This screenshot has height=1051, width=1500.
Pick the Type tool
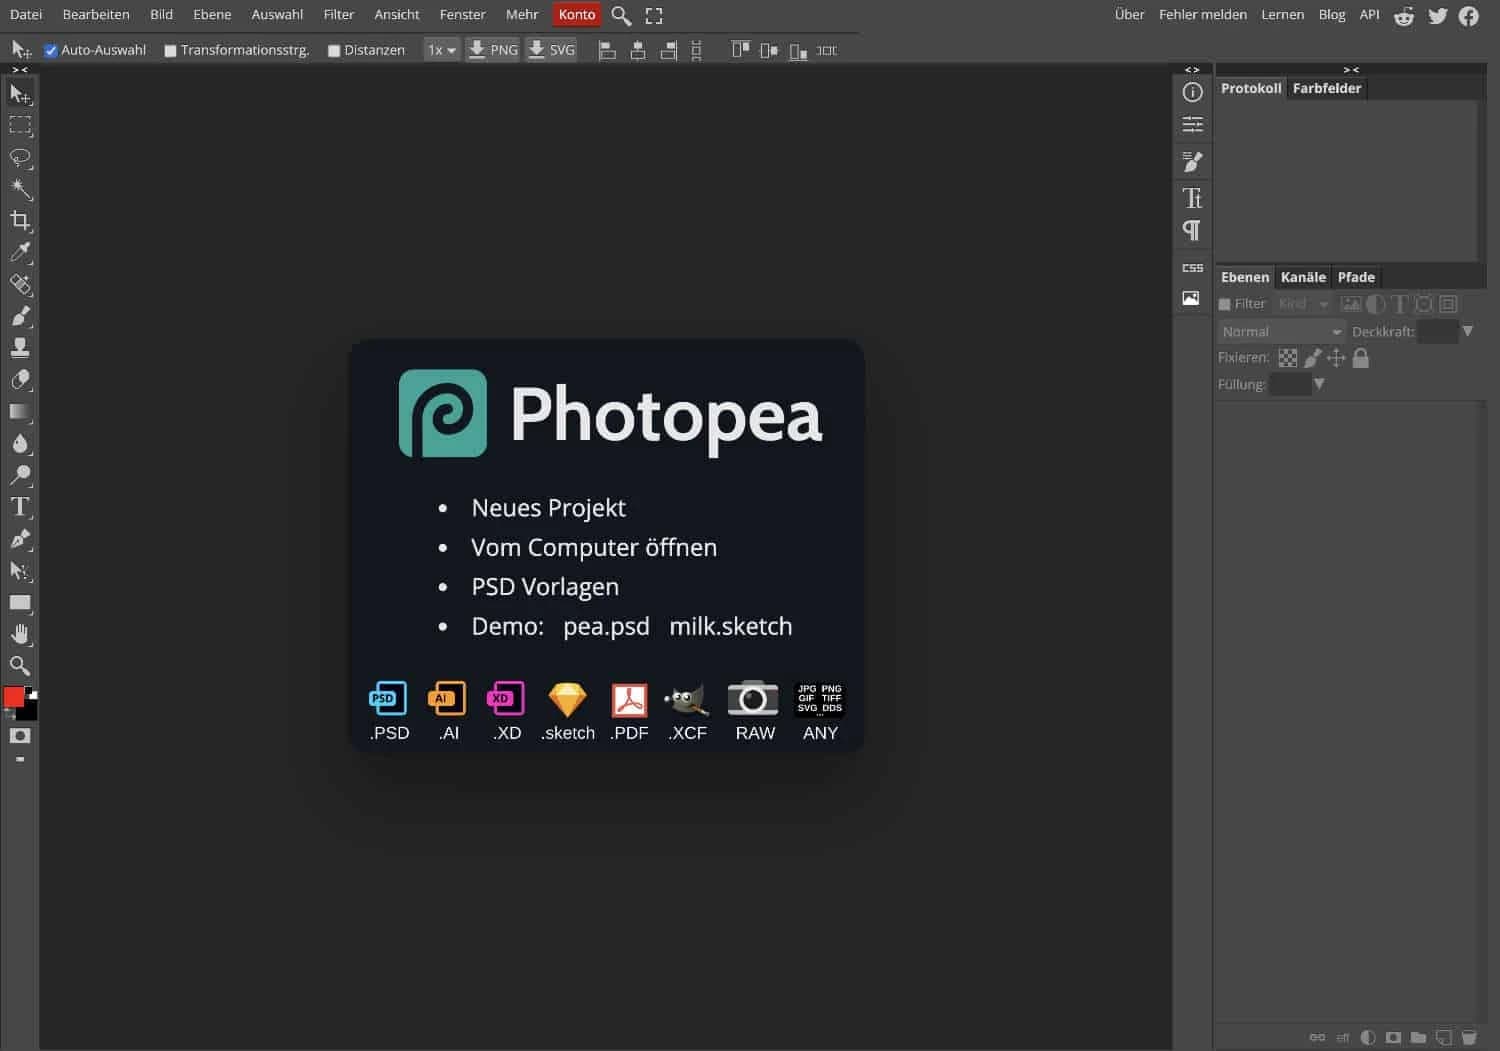pos(20,507)
